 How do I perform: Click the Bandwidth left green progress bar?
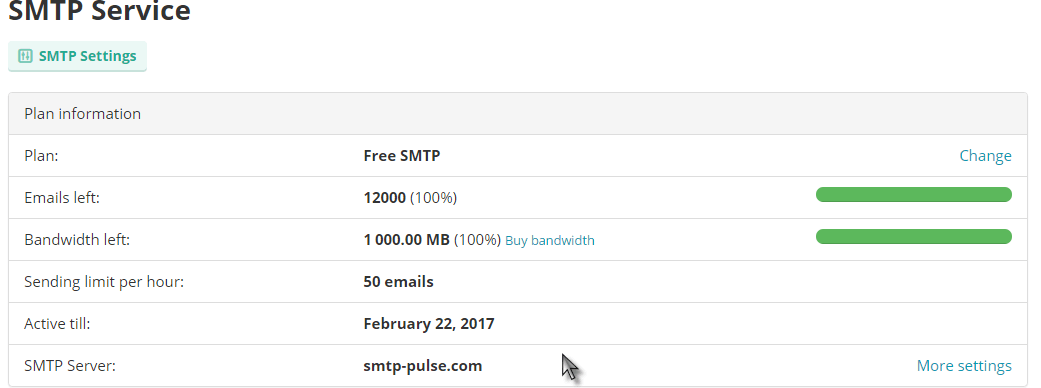tap(914, 237)
